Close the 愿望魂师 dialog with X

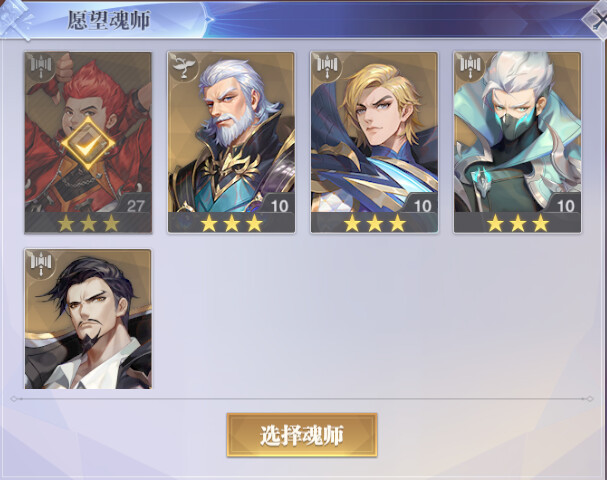pyautogui.click(x=596, y=20)
